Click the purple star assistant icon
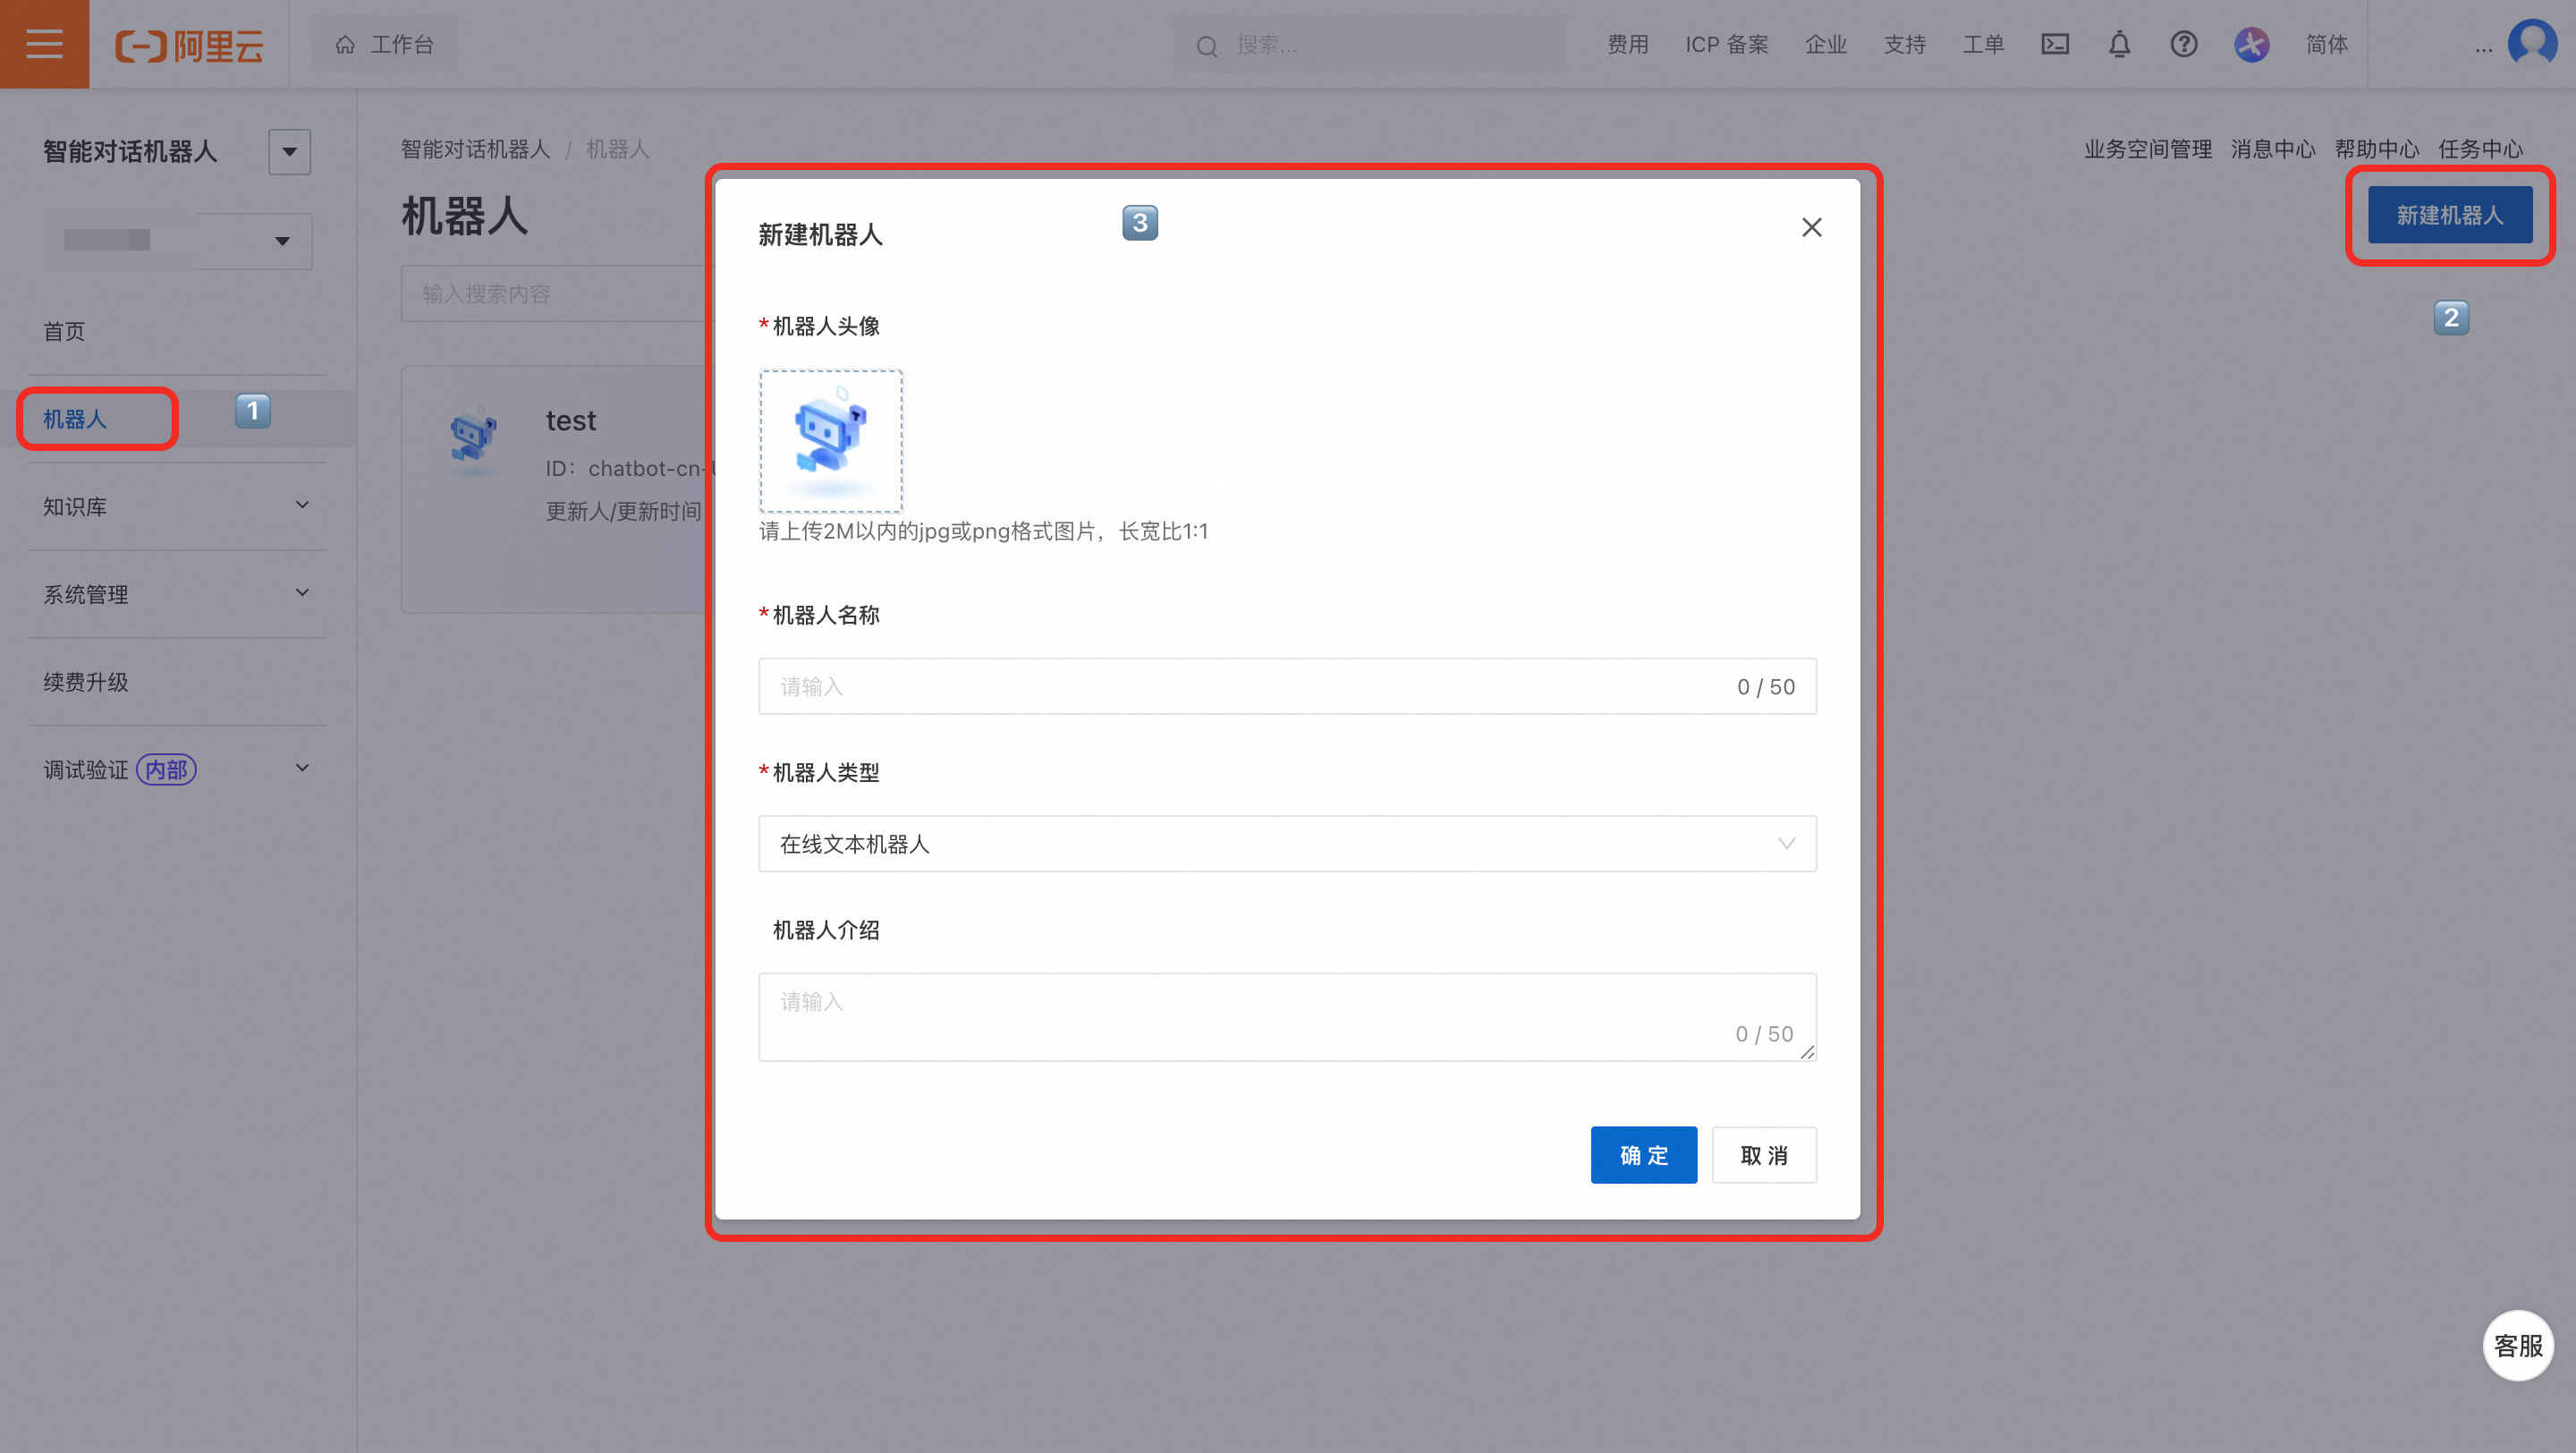Viewport: 2576px width, 1453px height. pyautogui.click(x=2251, y=44)
